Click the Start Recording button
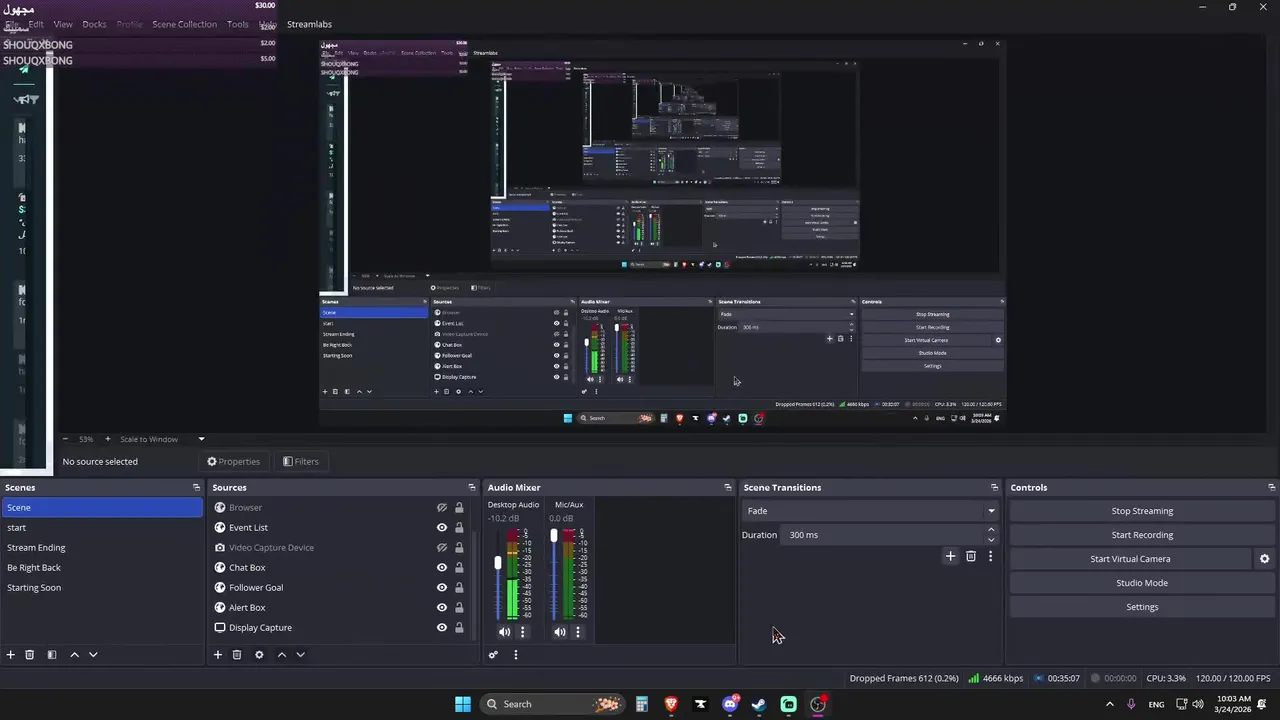 click(x=1142, y=535)
